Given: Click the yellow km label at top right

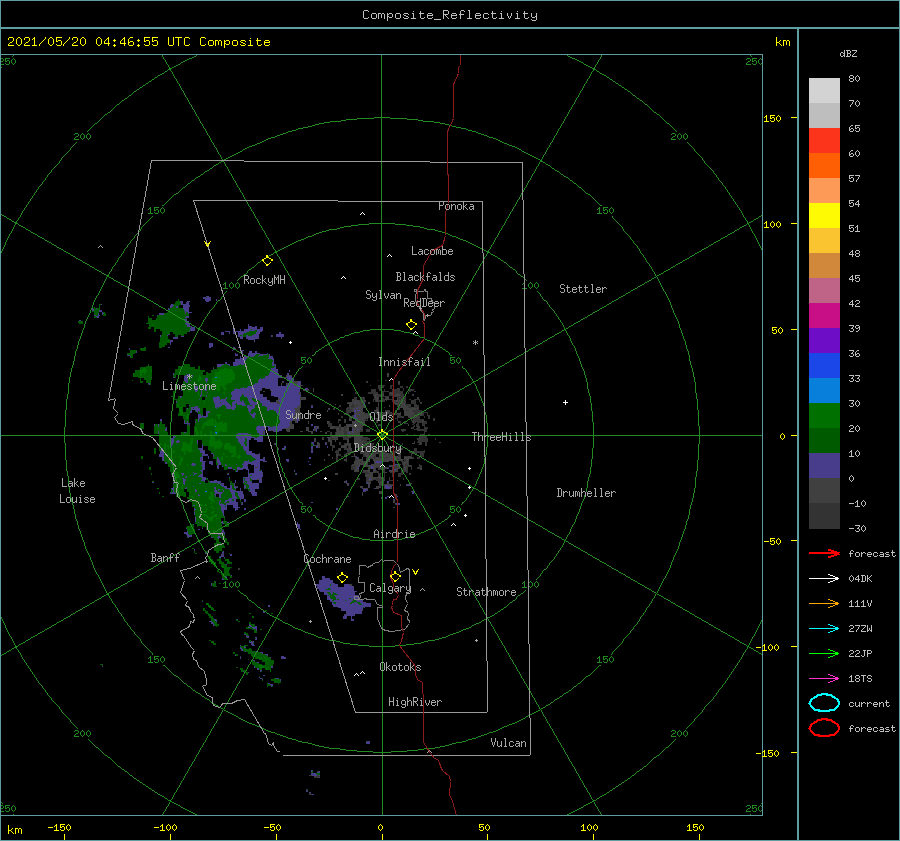Looking at the screenshot, I should point(783,42).
